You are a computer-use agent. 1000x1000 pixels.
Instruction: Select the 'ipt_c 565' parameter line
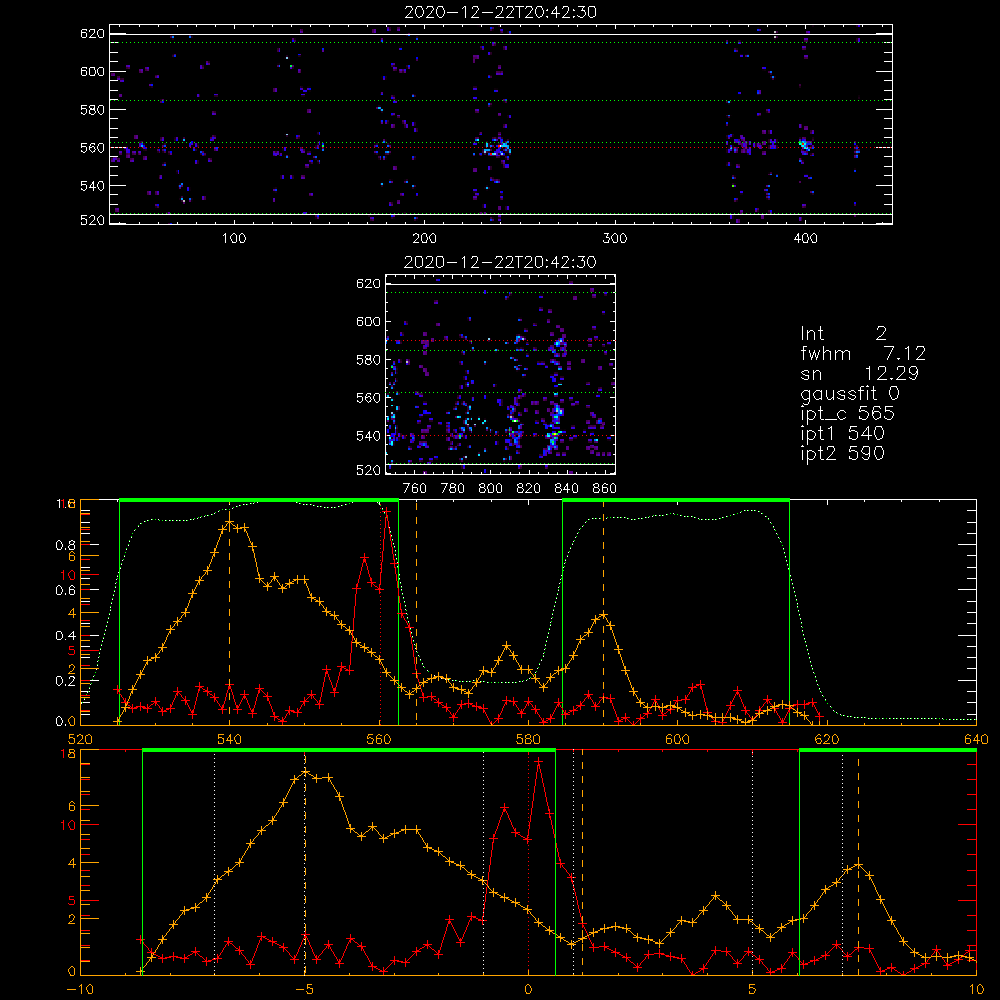point(848,413)
